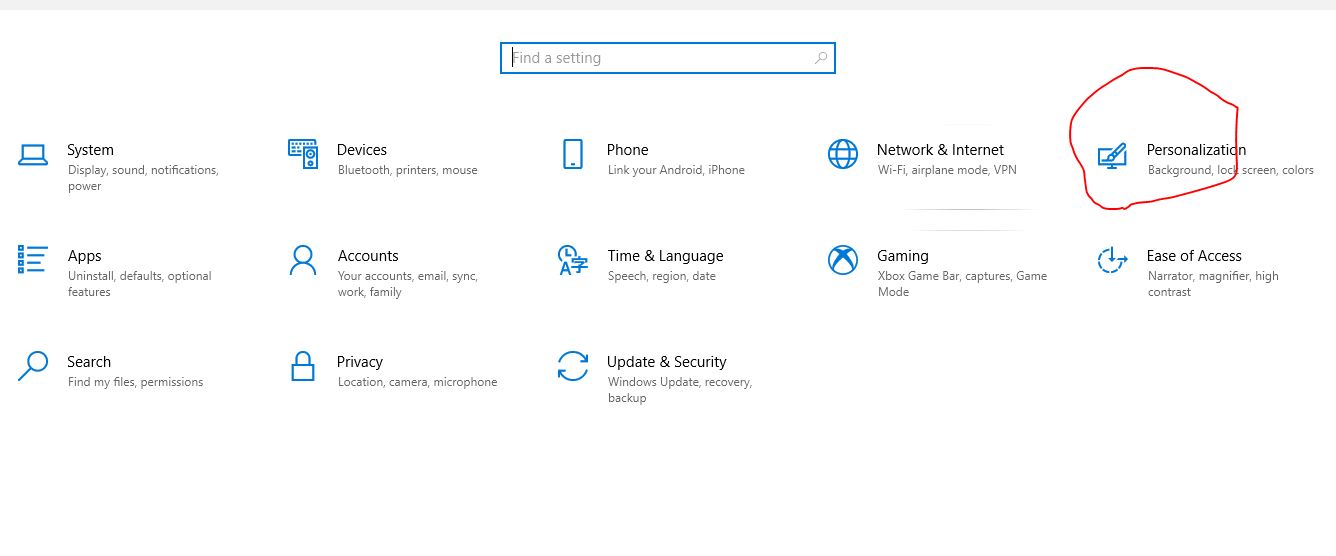Select the System heading
This screenshot has width=1336, height=556.
click(90, 150)
